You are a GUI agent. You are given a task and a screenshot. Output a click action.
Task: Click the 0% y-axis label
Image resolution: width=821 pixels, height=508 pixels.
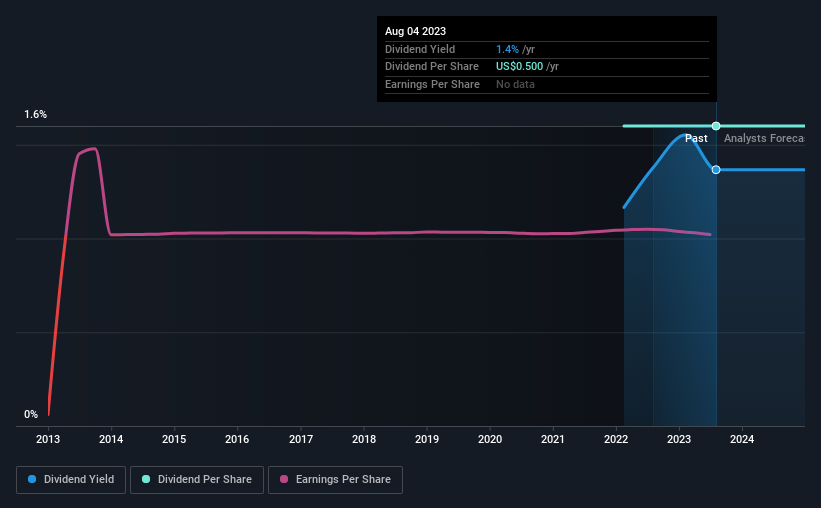point(31,414)
